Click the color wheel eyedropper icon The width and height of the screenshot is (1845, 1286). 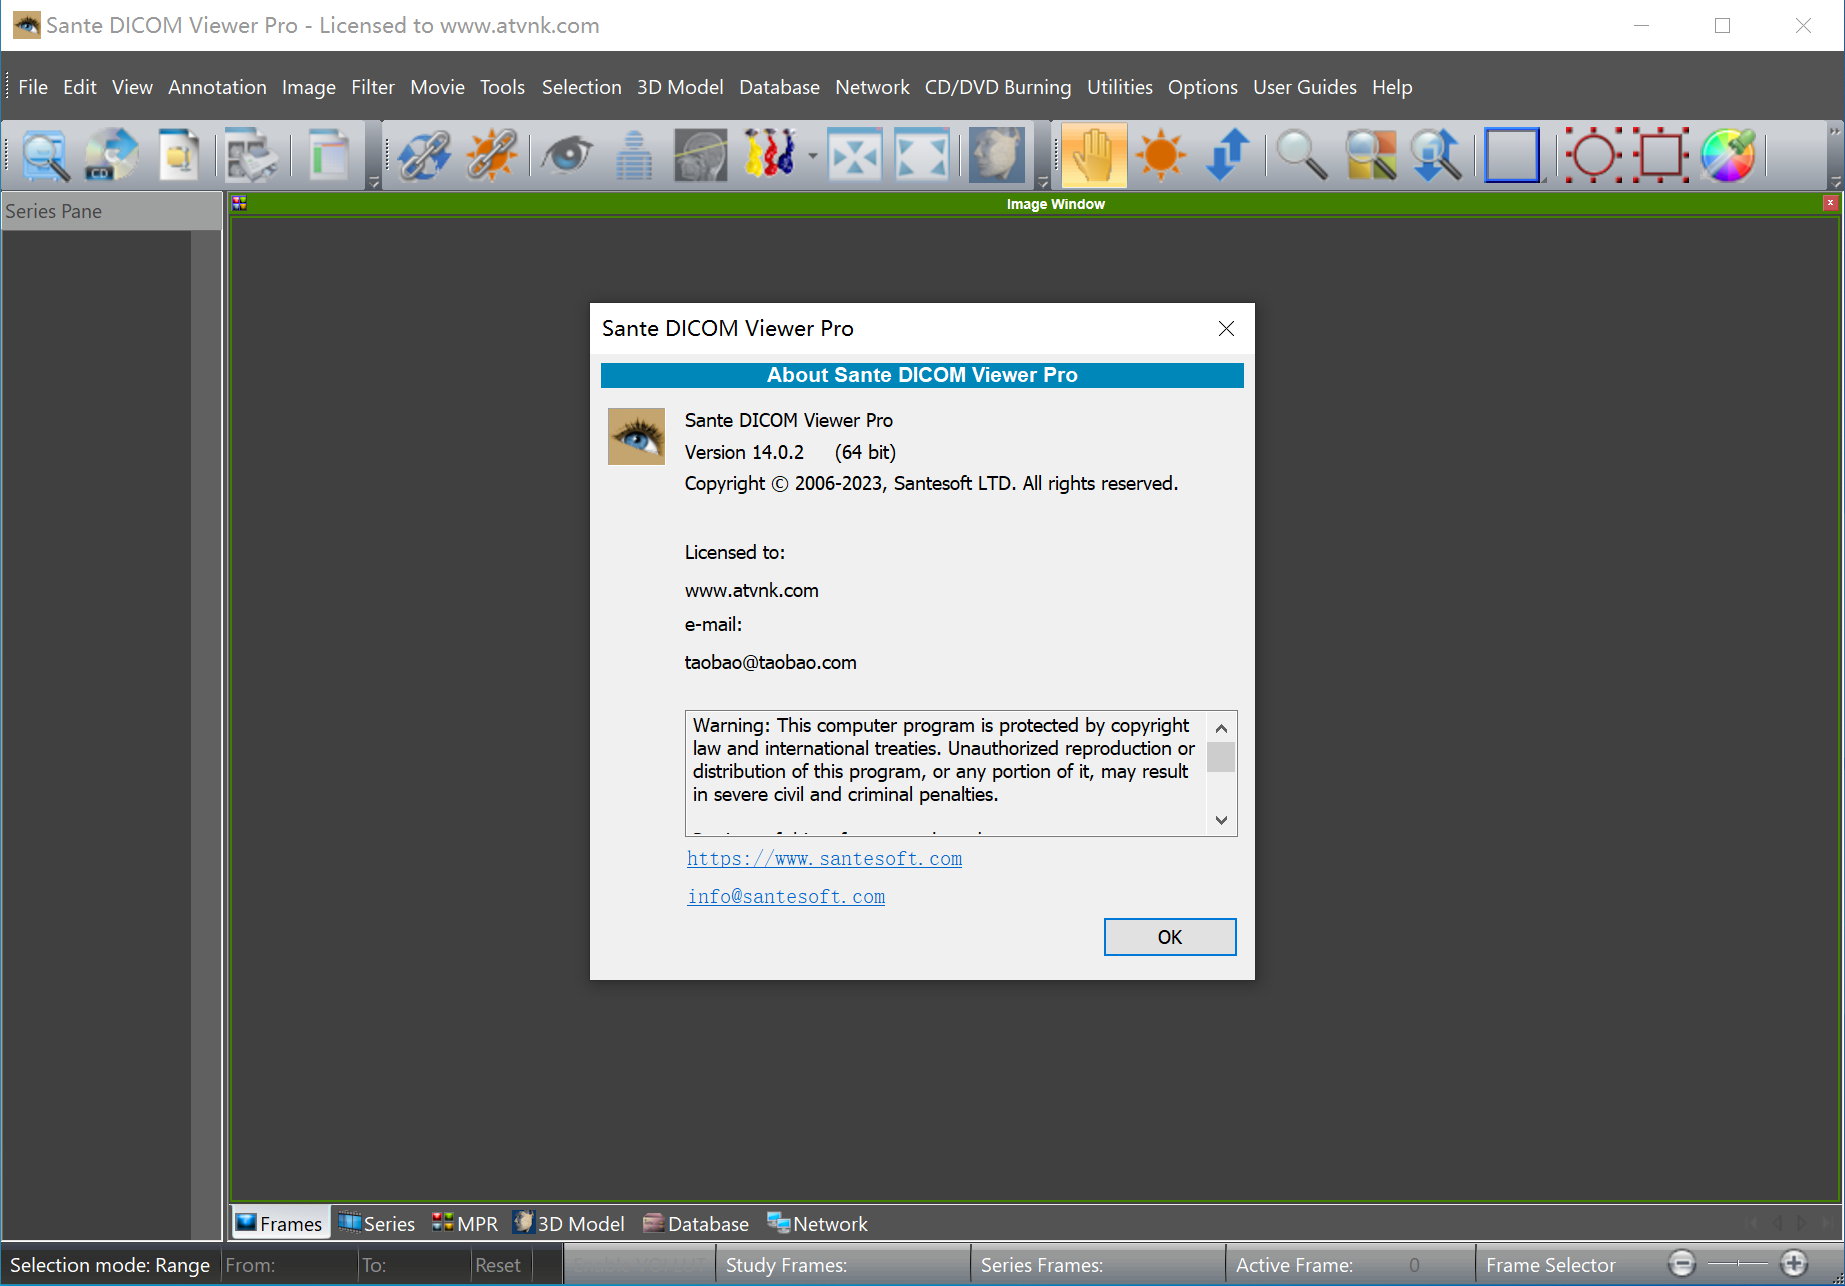pyautogui.click(x=1728, y=155)
